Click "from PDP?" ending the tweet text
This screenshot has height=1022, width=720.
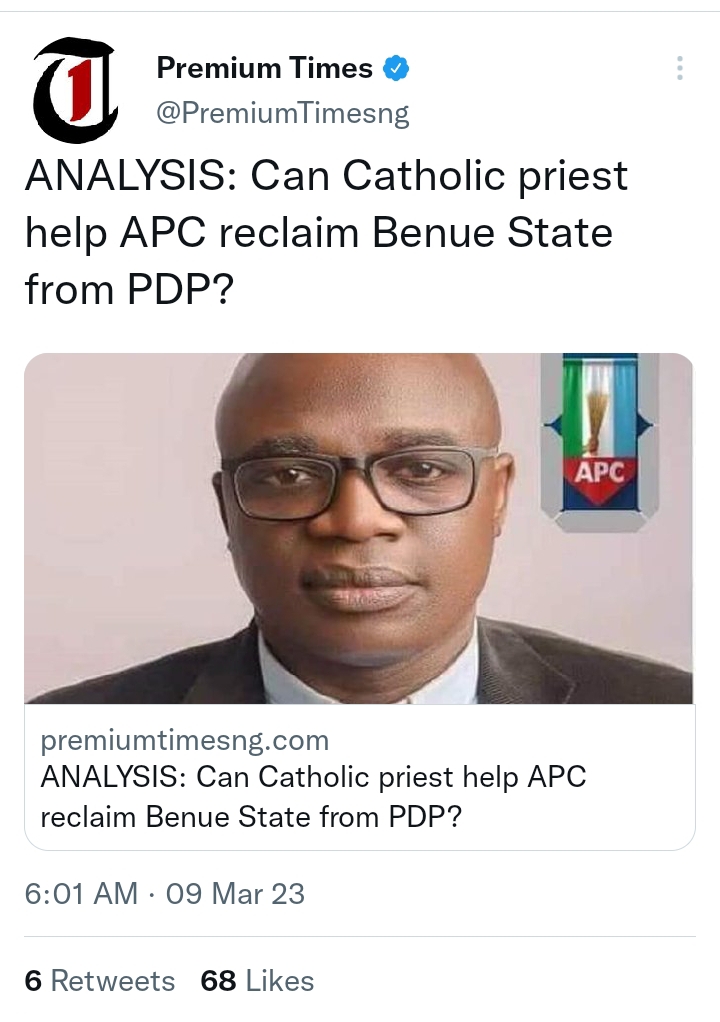pyautogui.click(x=126, y=289)
